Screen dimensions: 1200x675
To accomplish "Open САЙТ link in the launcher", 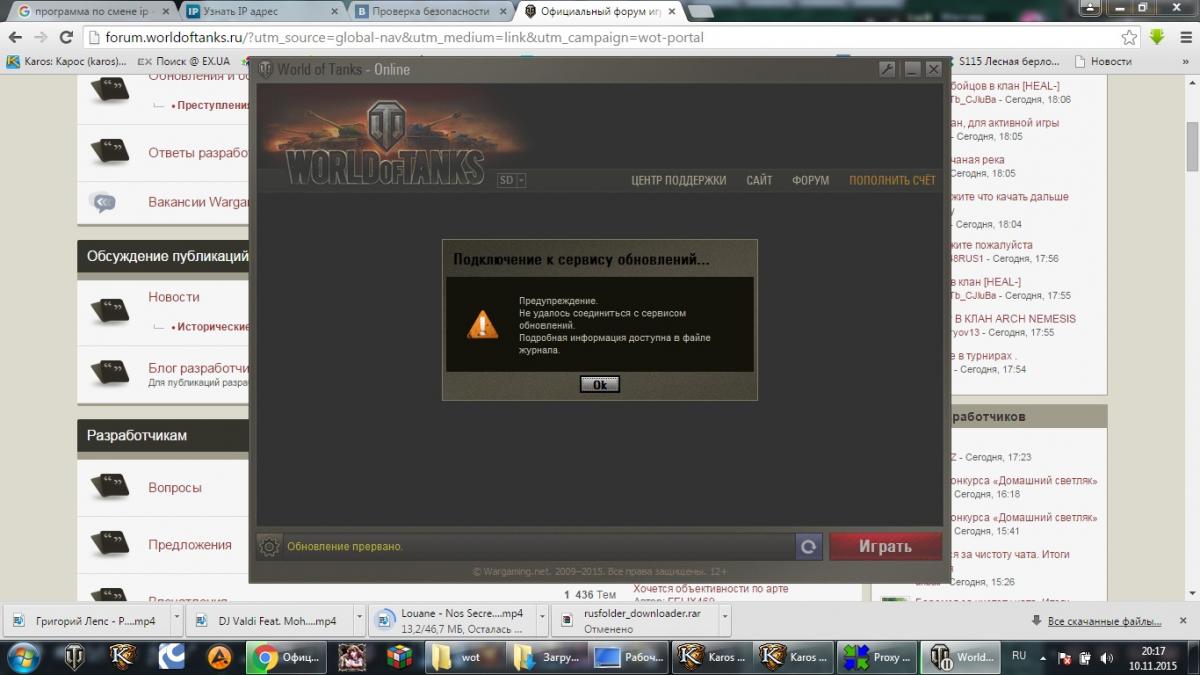I will click(759, 181).
